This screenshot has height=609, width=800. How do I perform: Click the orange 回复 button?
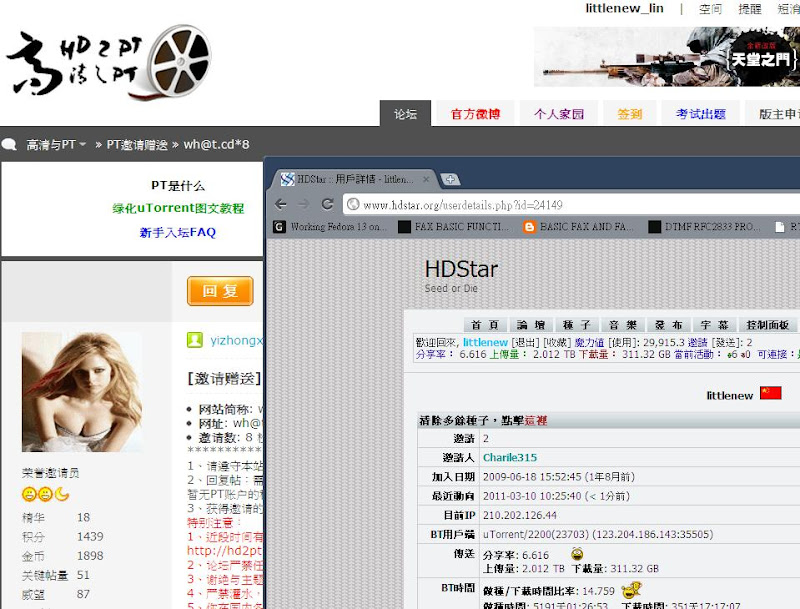[220, 291]
